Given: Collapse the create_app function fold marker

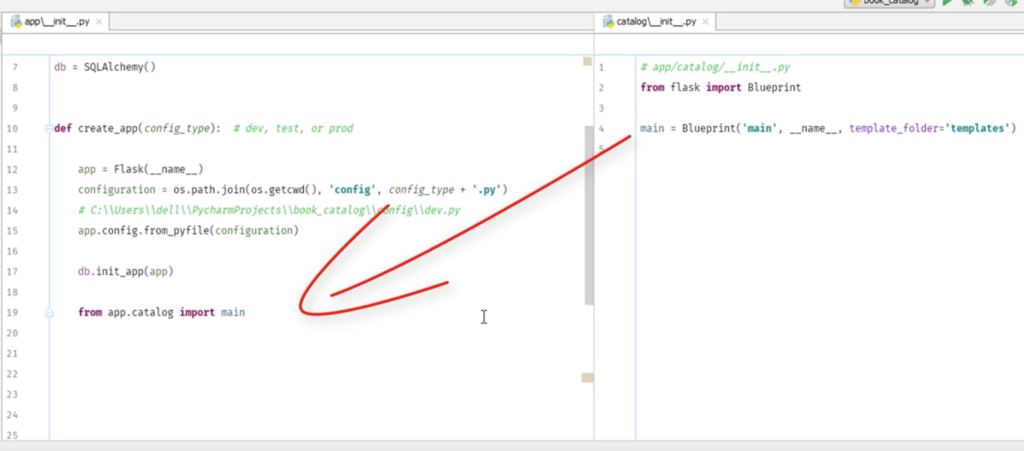Looking at the screenshot, I should pos(49,129).
